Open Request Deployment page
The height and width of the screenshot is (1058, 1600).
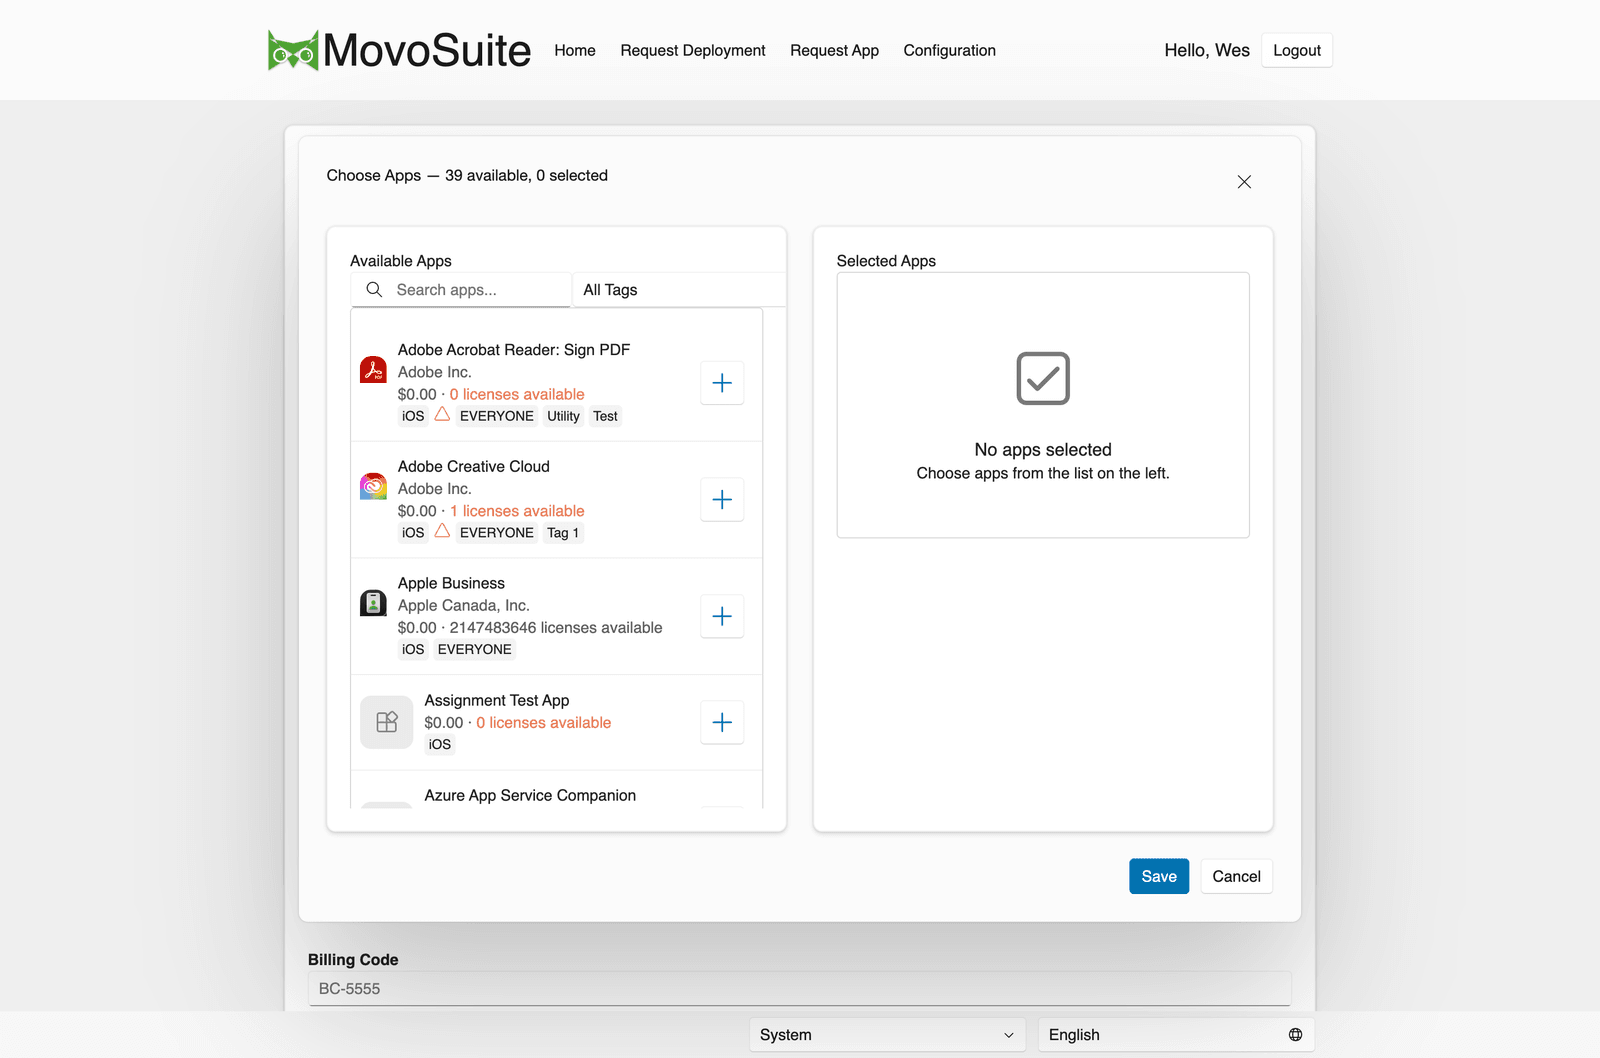693,50
